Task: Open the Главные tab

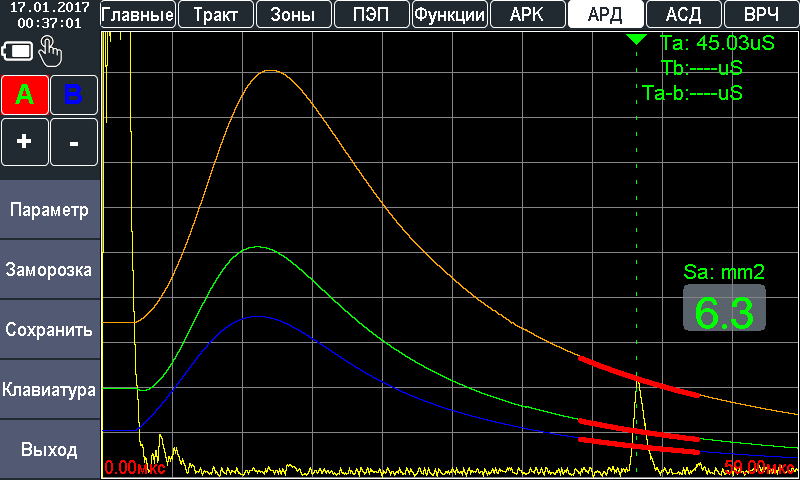Action: 139,14
